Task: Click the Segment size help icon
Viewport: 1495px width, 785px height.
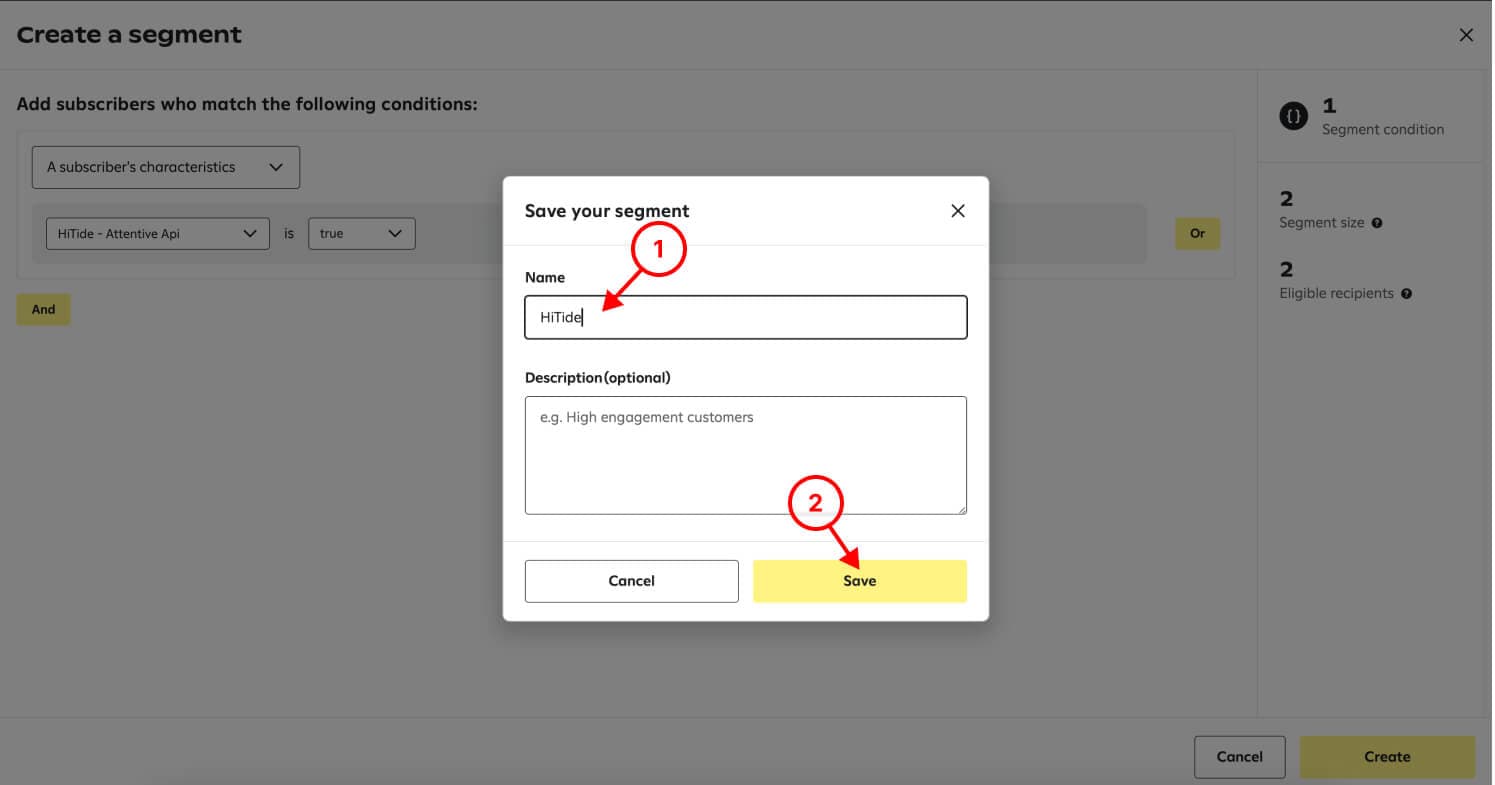Action: pyautogui.click(x=1377, y=223)
